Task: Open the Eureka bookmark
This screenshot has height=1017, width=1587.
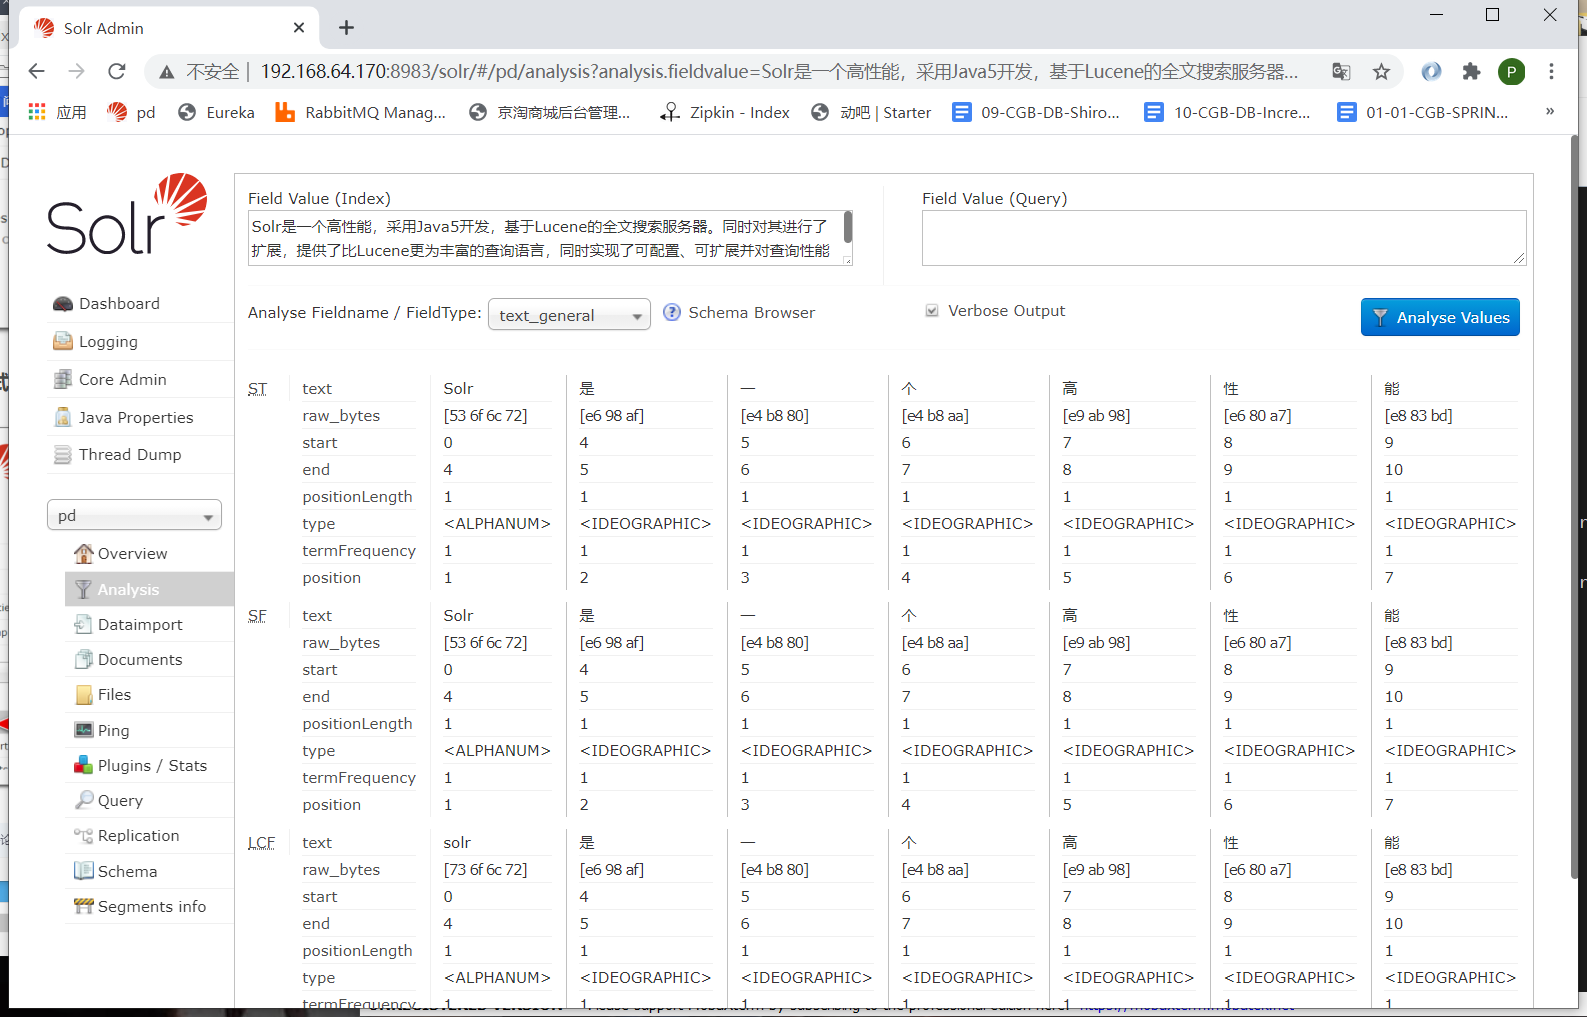Action: point(216,112)
